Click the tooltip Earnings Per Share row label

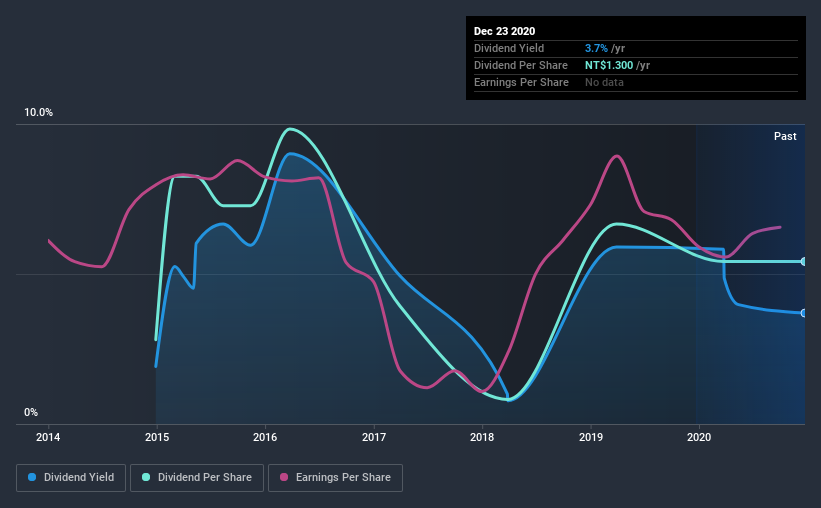click(521, 82)
